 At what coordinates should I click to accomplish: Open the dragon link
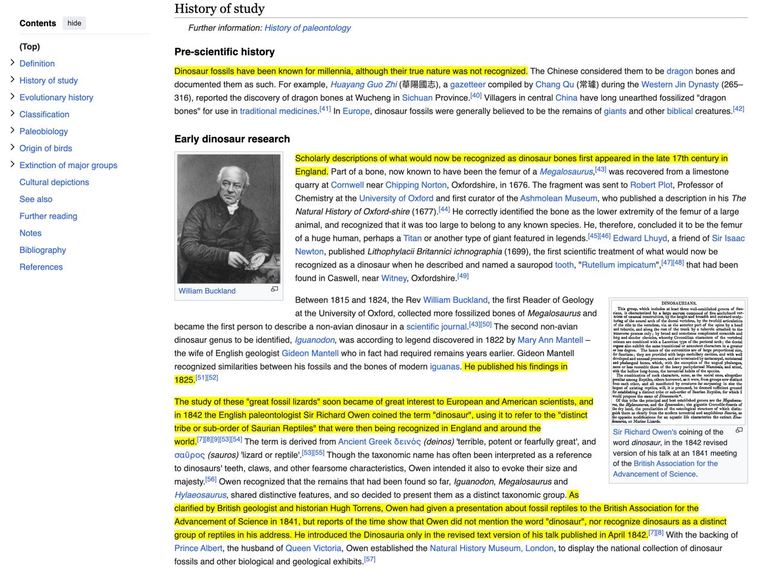point(679,71)
